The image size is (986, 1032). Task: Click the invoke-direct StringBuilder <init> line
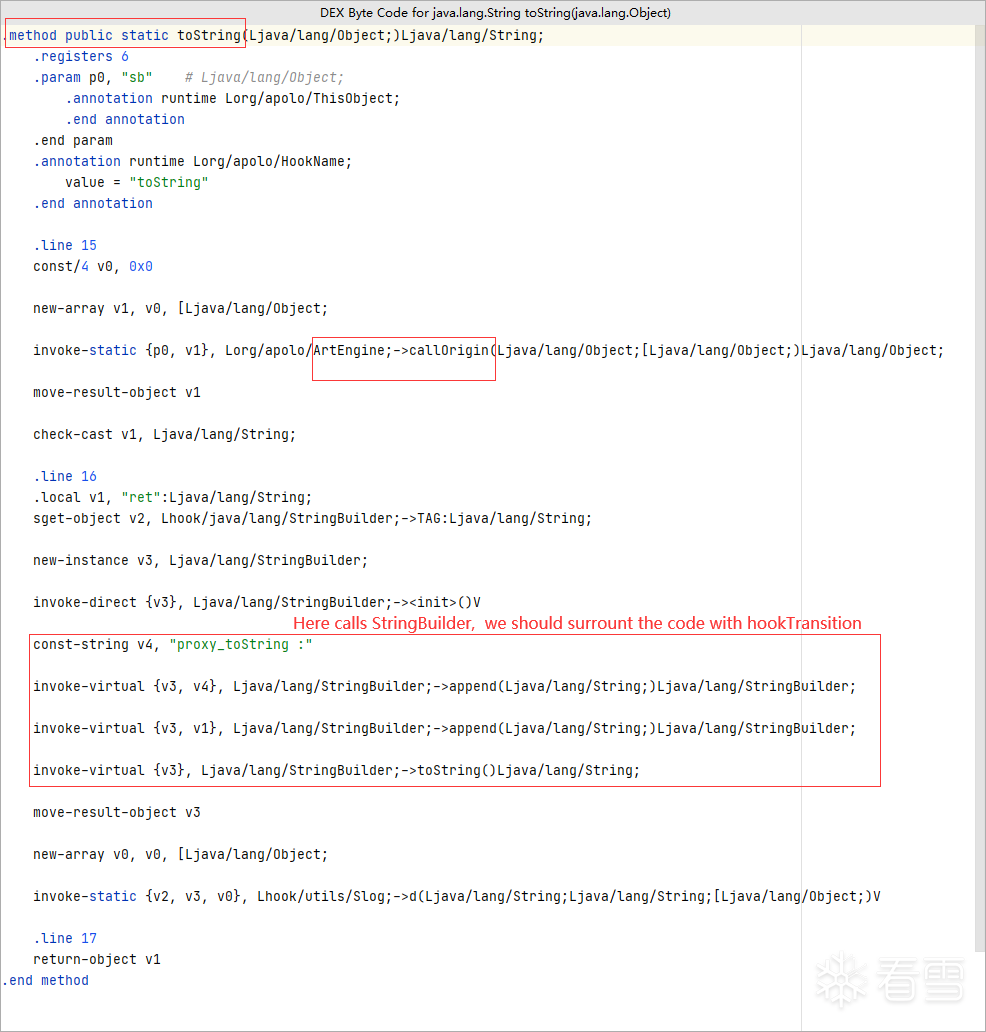(257, 603)
